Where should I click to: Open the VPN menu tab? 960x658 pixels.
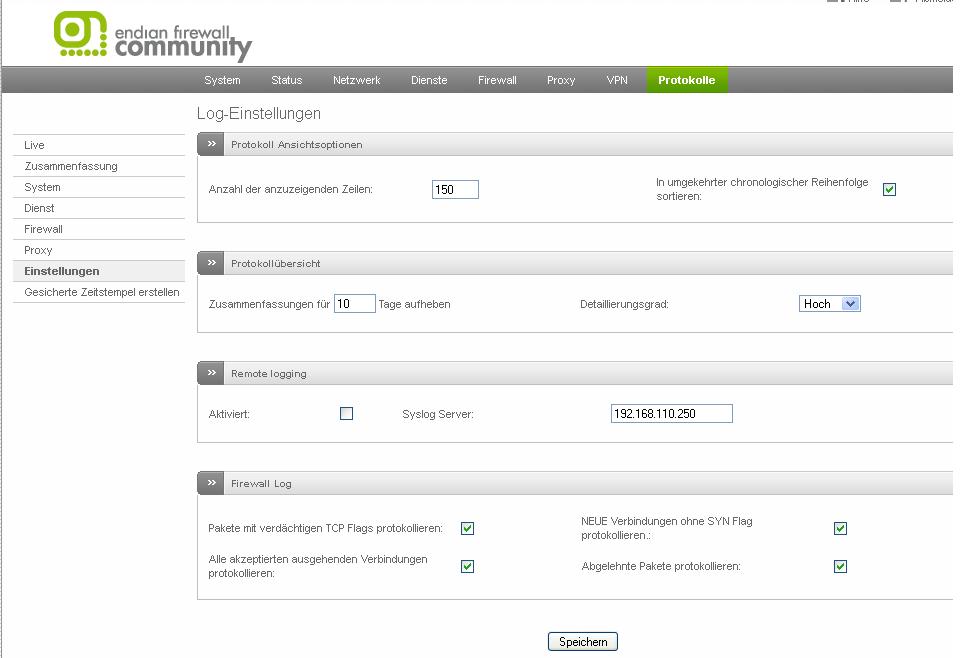[x=617, y=80]
